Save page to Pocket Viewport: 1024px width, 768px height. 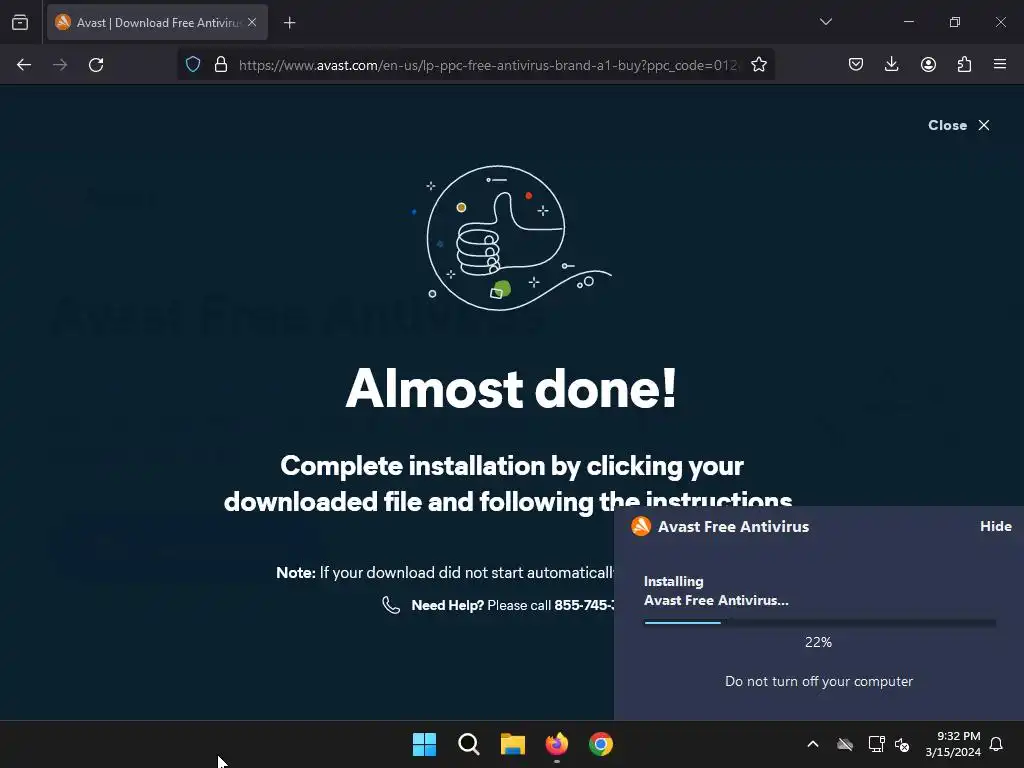(856, 64)
